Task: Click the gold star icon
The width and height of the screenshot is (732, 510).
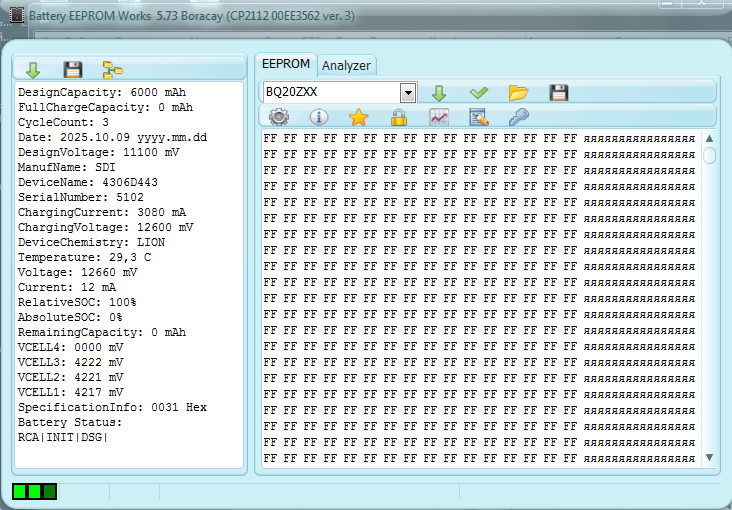Action: pyautogui.click(x=359, y=117)
